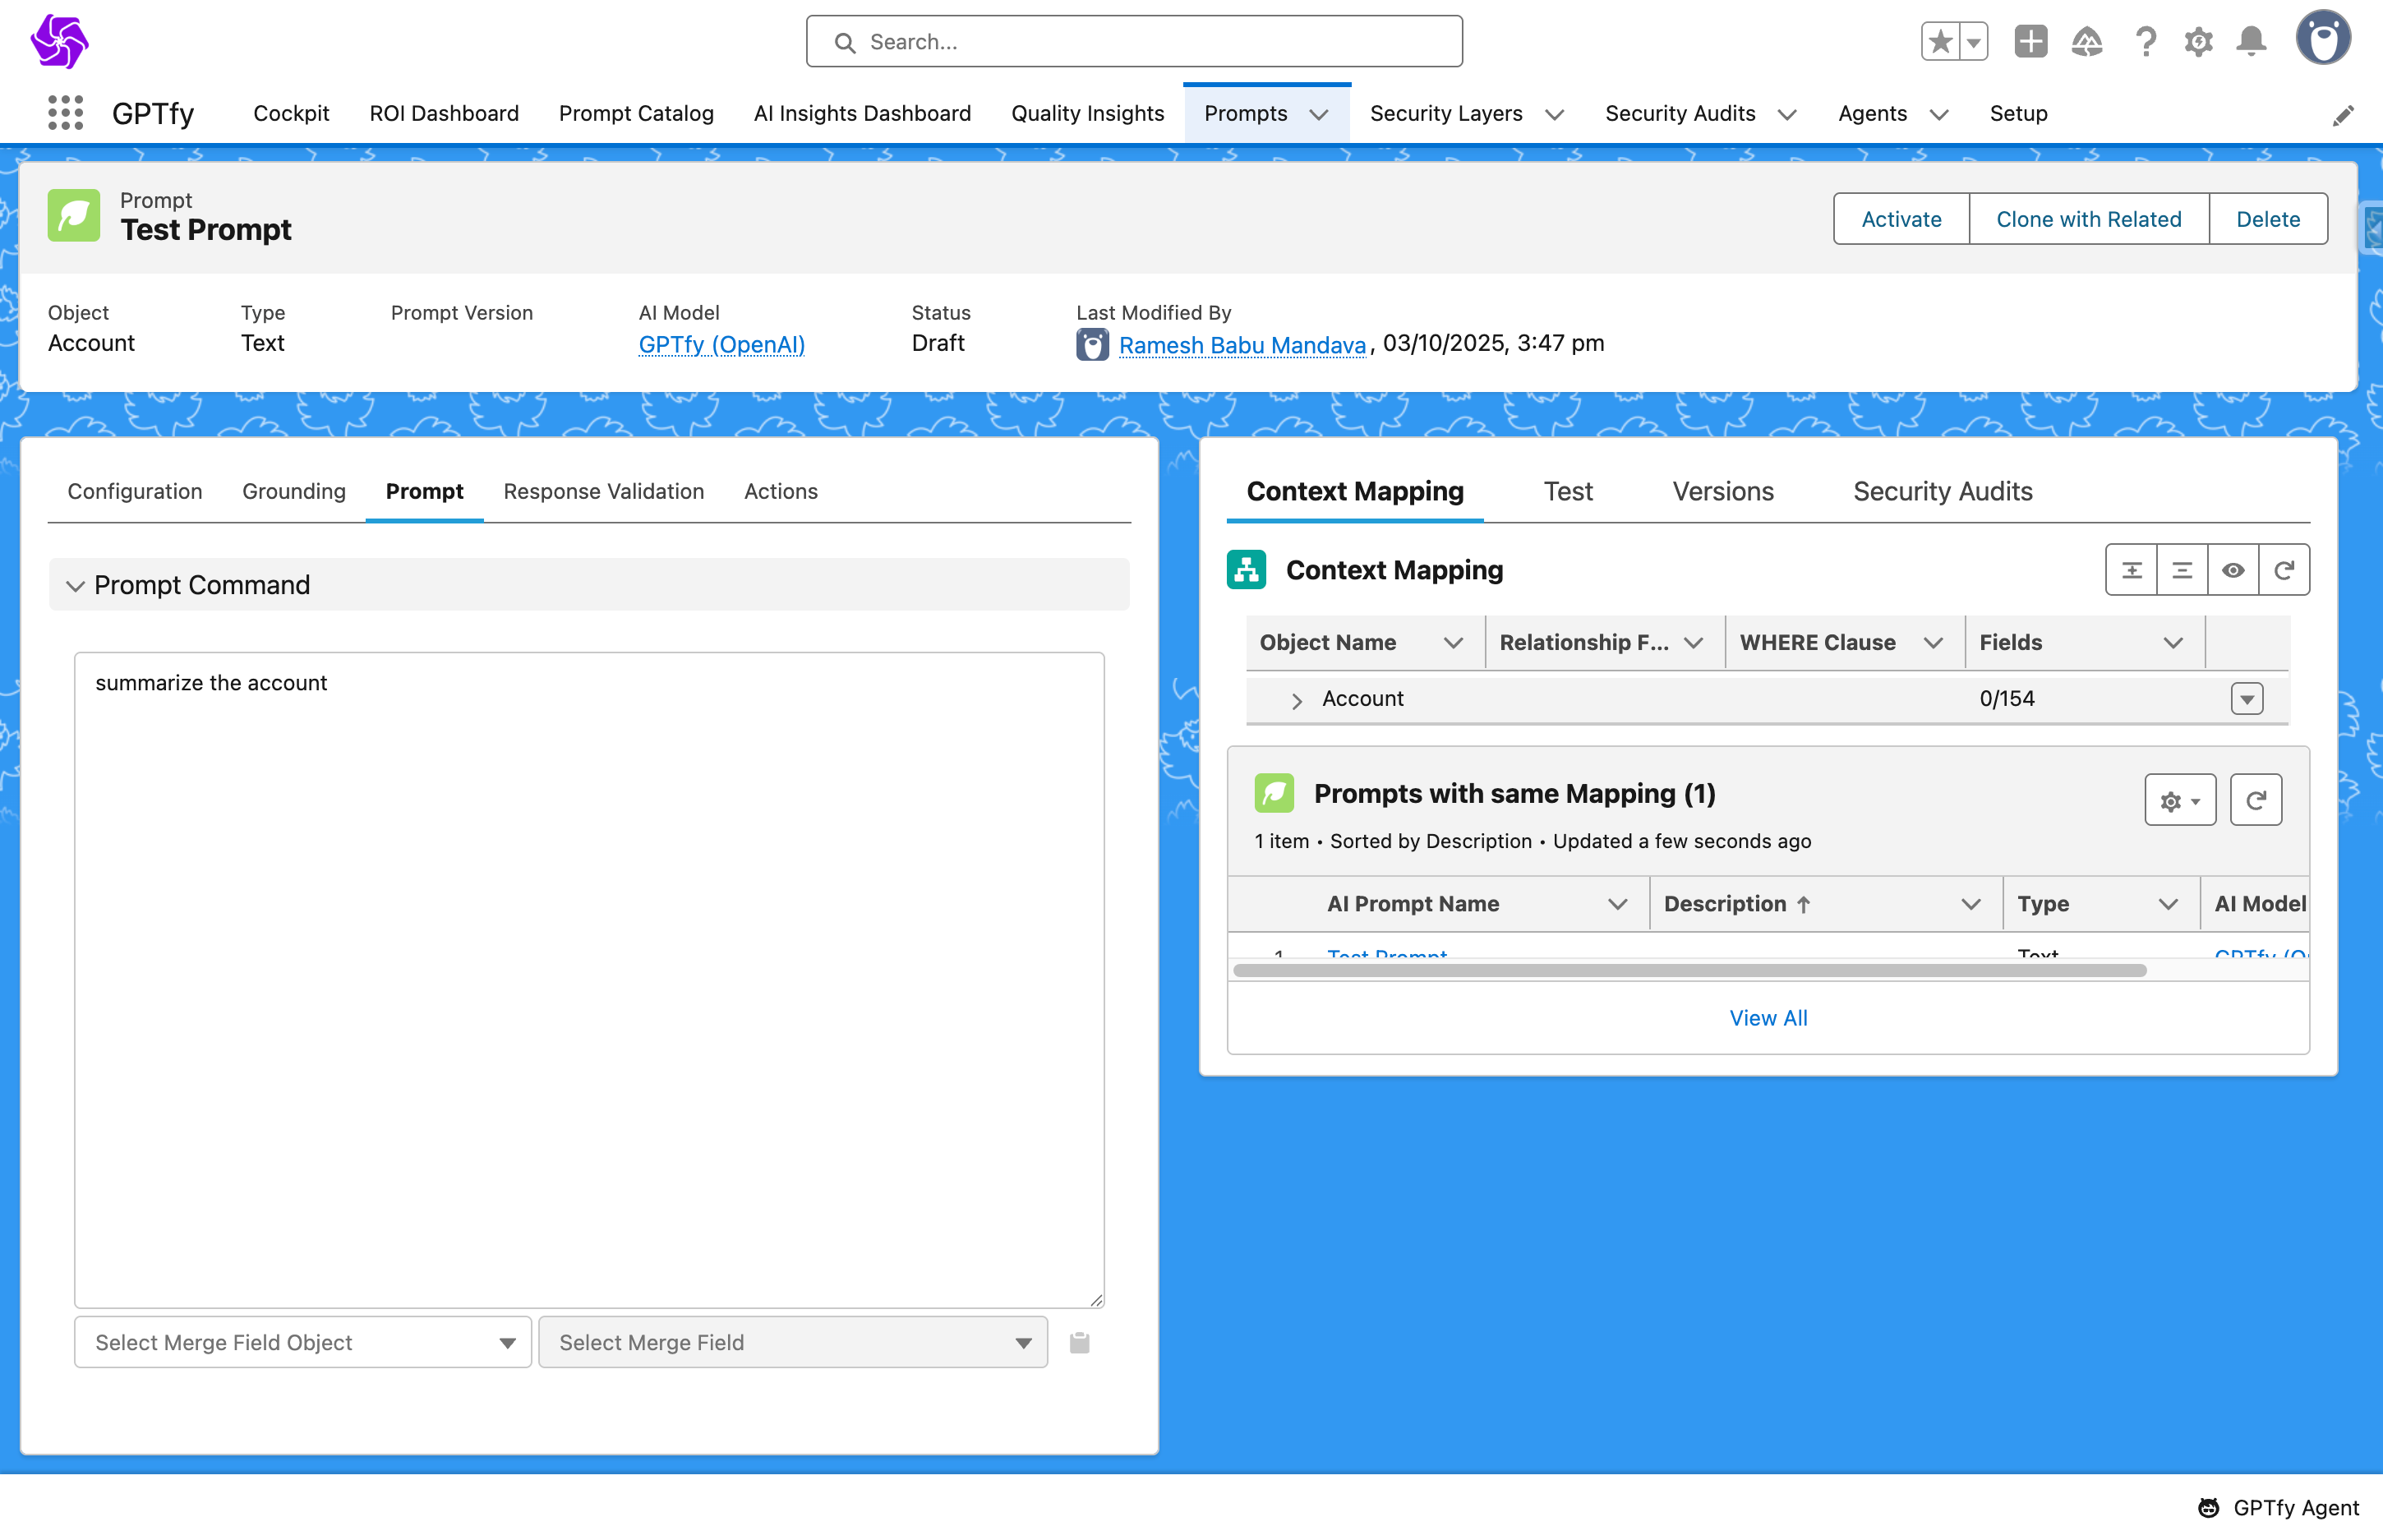Click the Activate button
Image resolution: width=2383 pixels, height=1540 pixels.
[x=1900, y=219]
